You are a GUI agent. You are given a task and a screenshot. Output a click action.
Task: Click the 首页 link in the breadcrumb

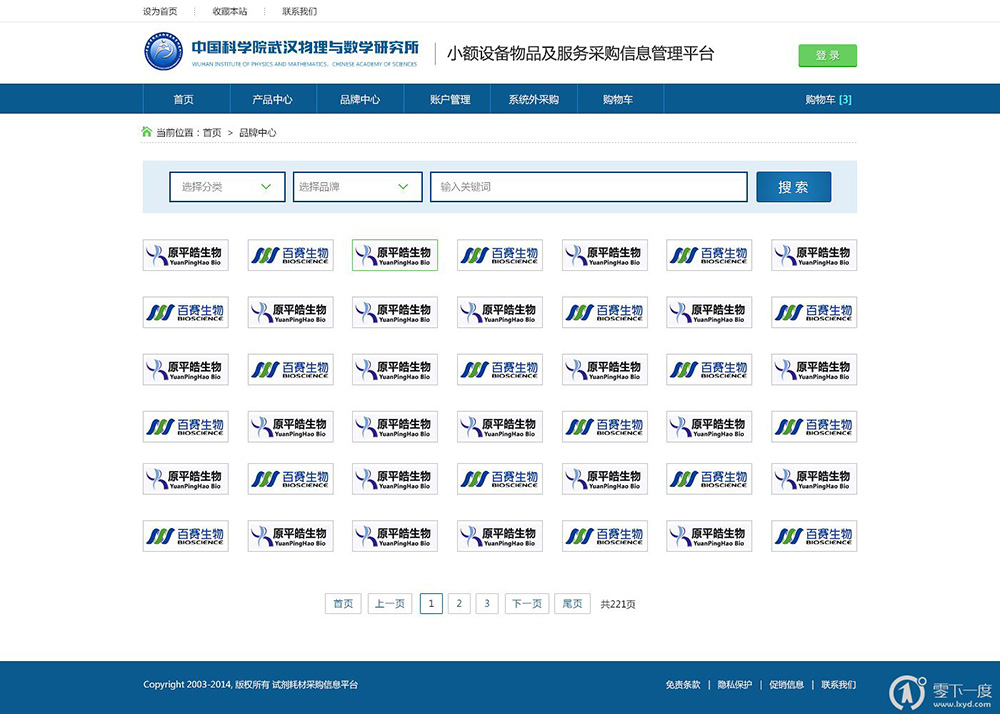tap(212, 133)
